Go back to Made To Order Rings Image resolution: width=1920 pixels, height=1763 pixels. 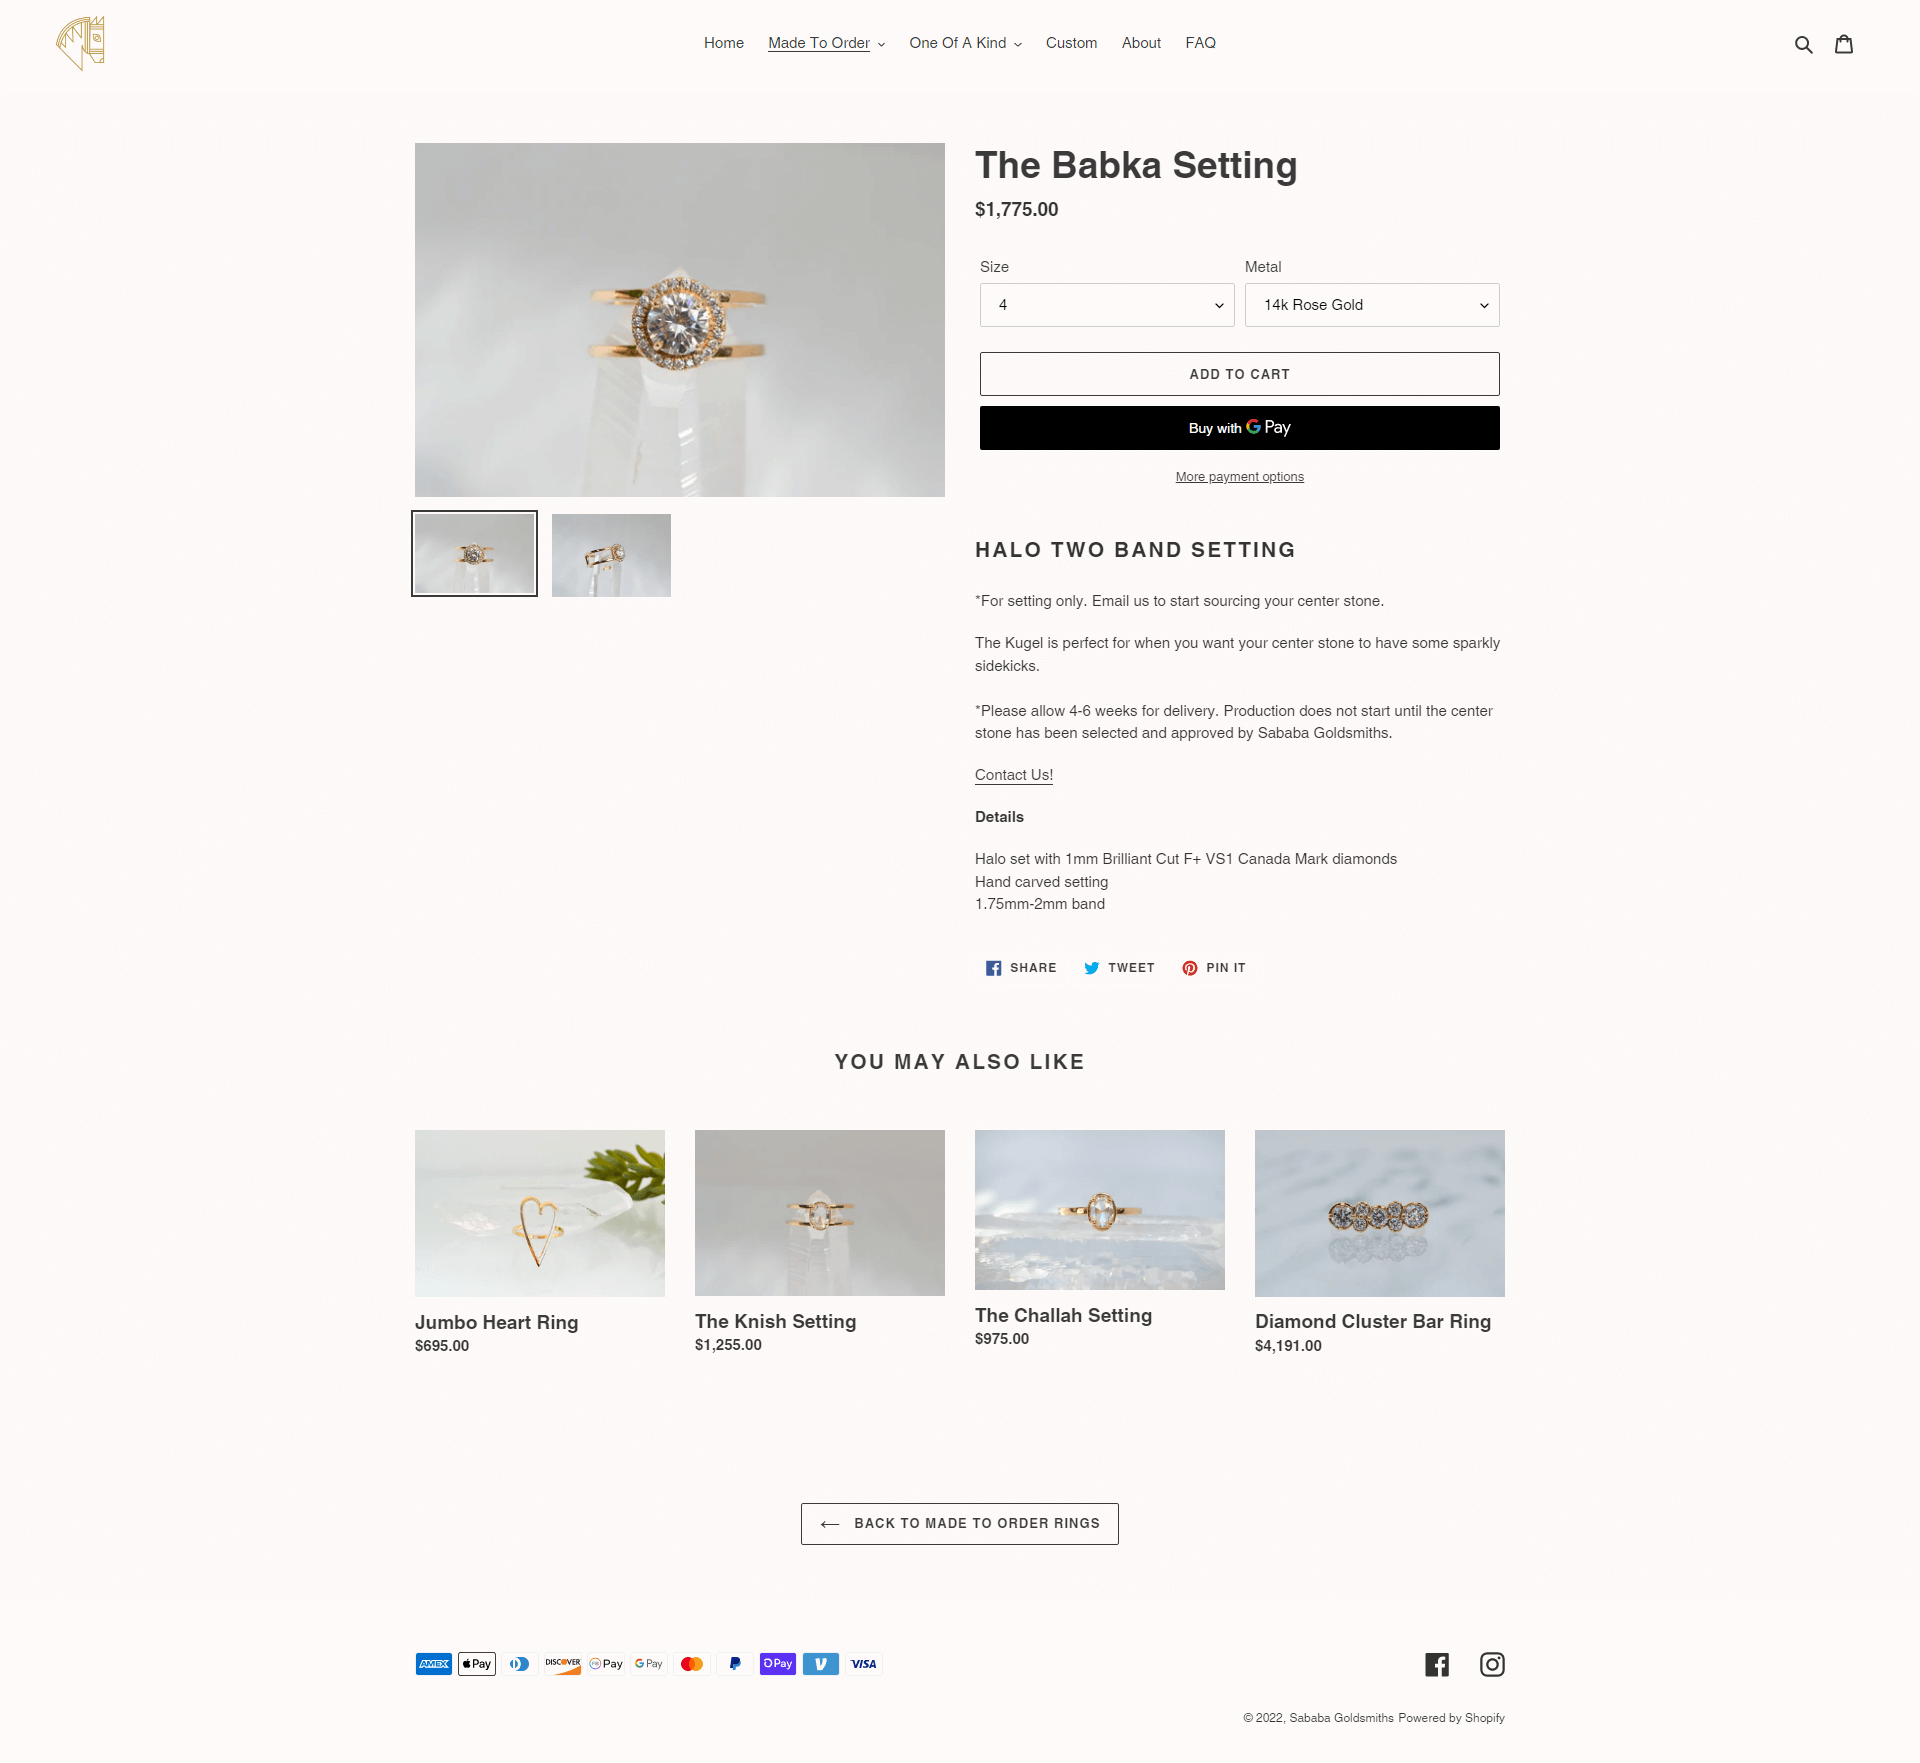pyautogui.click(x=959, y=1524)
